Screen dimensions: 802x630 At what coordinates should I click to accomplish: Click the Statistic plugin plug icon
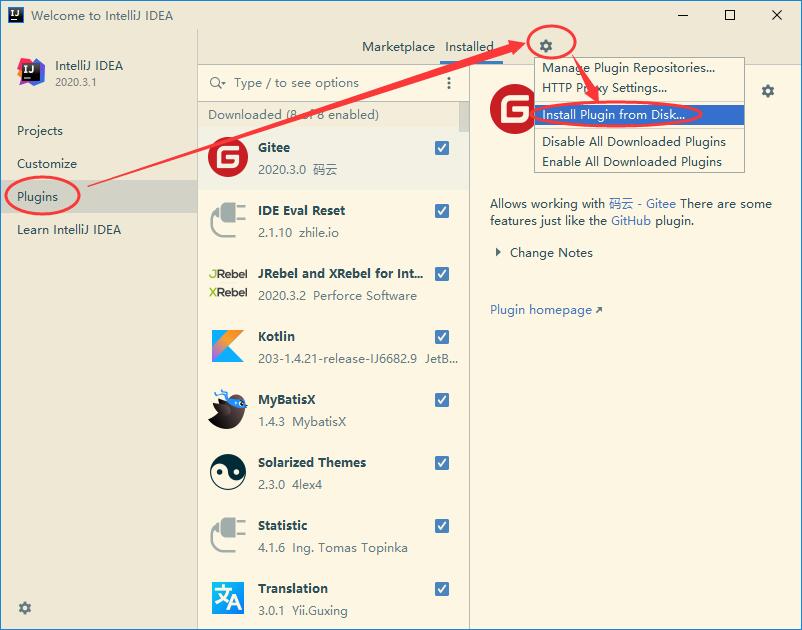pyautogui.click(x=228, y=535)
